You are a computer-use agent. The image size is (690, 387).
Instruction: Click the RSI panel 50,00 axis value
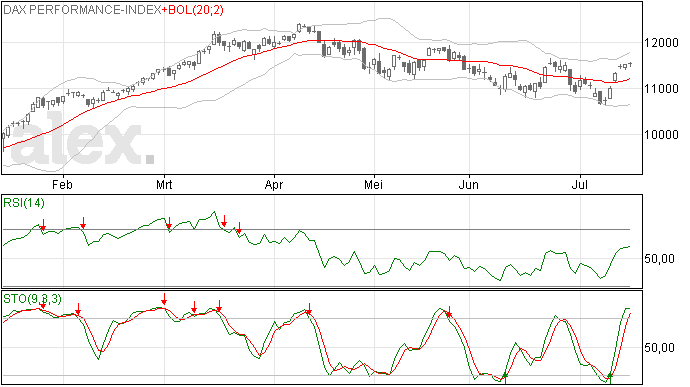[x=659, y=258]
